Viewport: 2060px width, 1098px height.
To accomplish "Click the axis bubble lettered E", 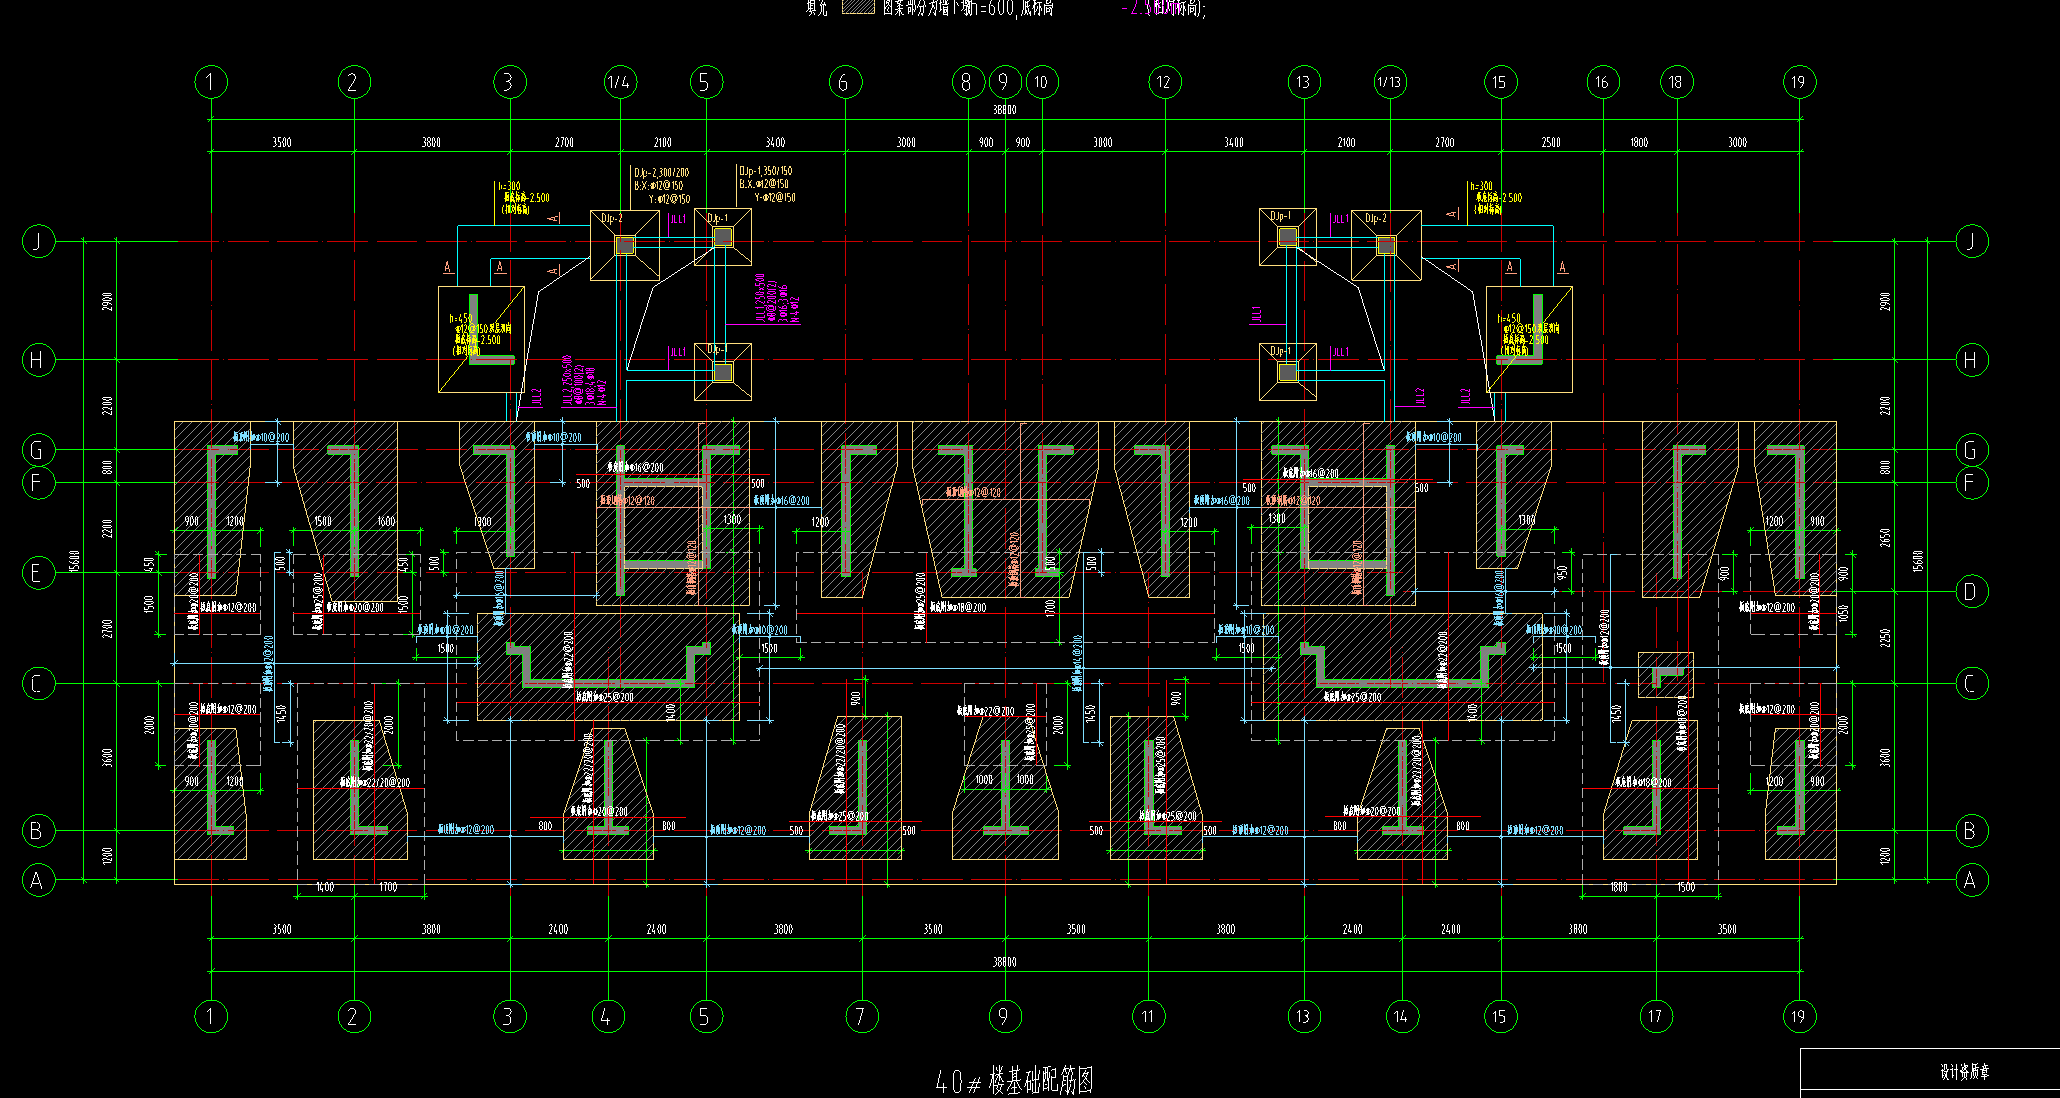I will coord(38,573).
